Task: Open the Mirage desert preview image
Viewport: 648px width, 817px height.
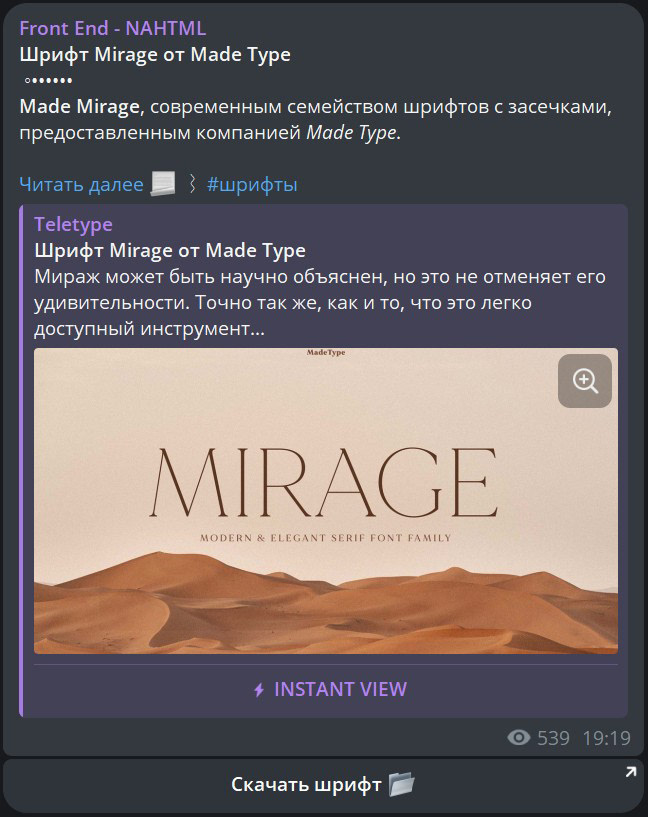Action: tap(326, 501)
